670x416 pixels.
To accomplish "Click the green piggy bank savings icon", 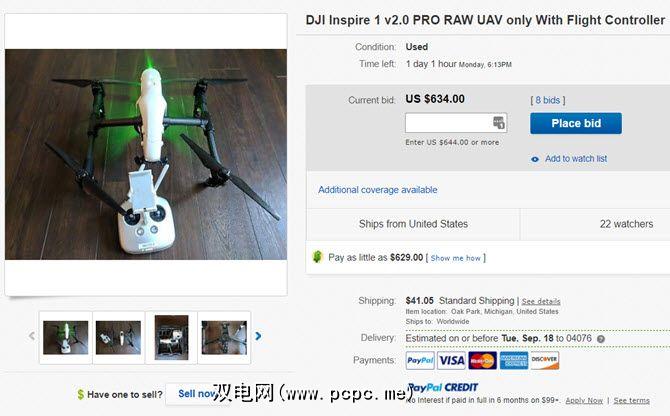I will point(317,257).
